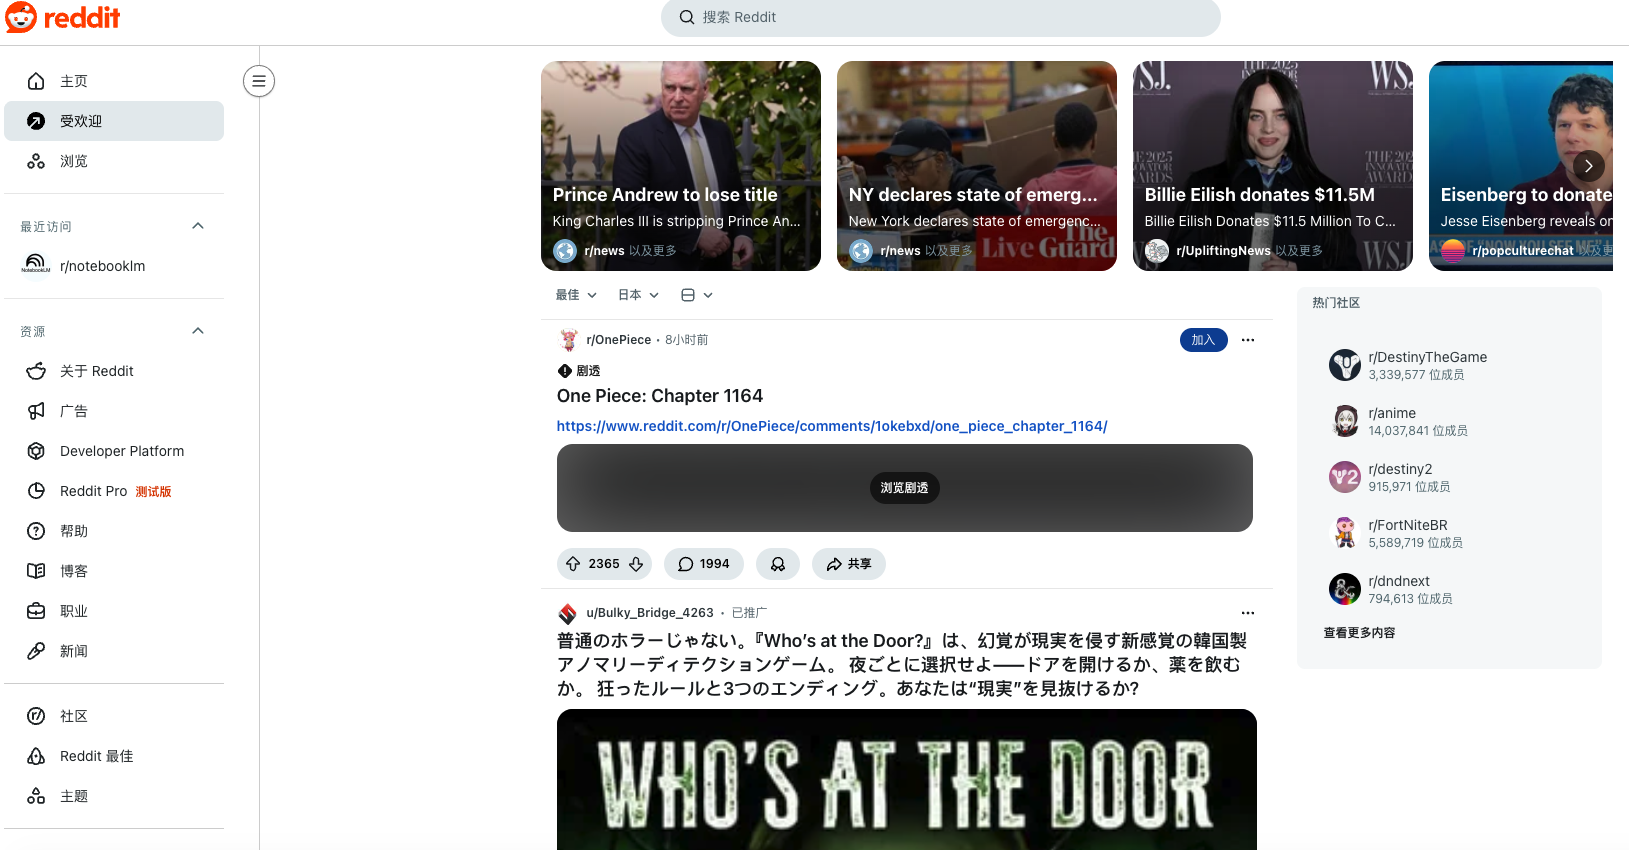Give an award to the One Piece post
The height and width of the screenshot is (850, 1629).
778,564
